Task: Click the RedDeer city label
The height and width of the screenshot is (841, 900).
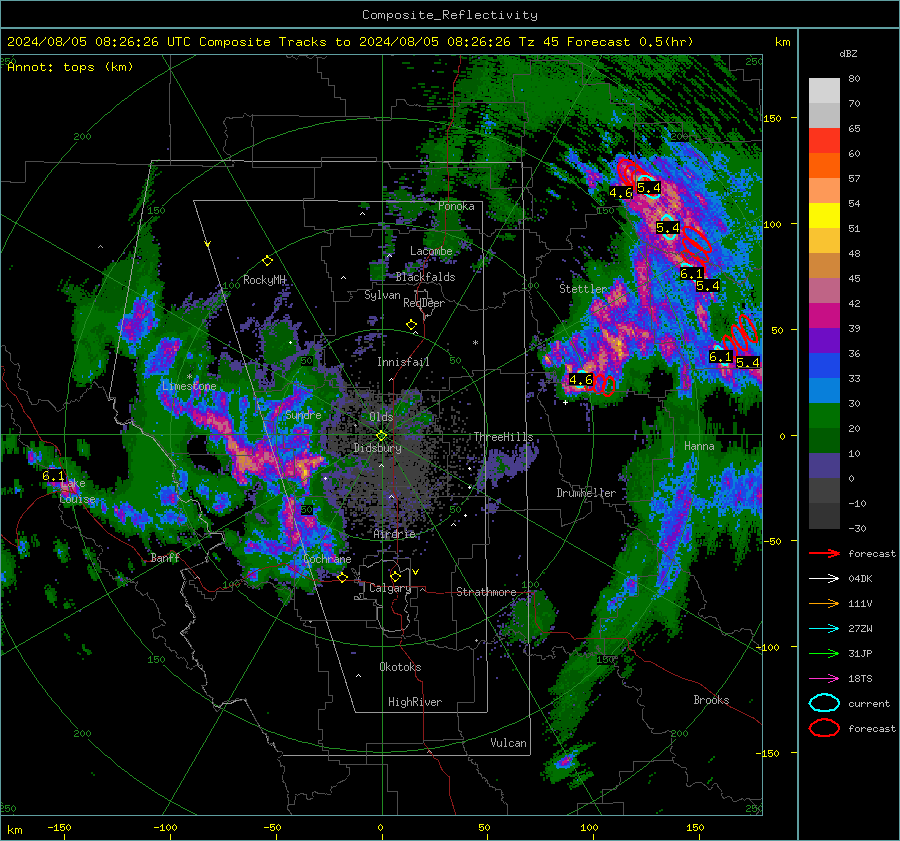Action: click(424, 303)
